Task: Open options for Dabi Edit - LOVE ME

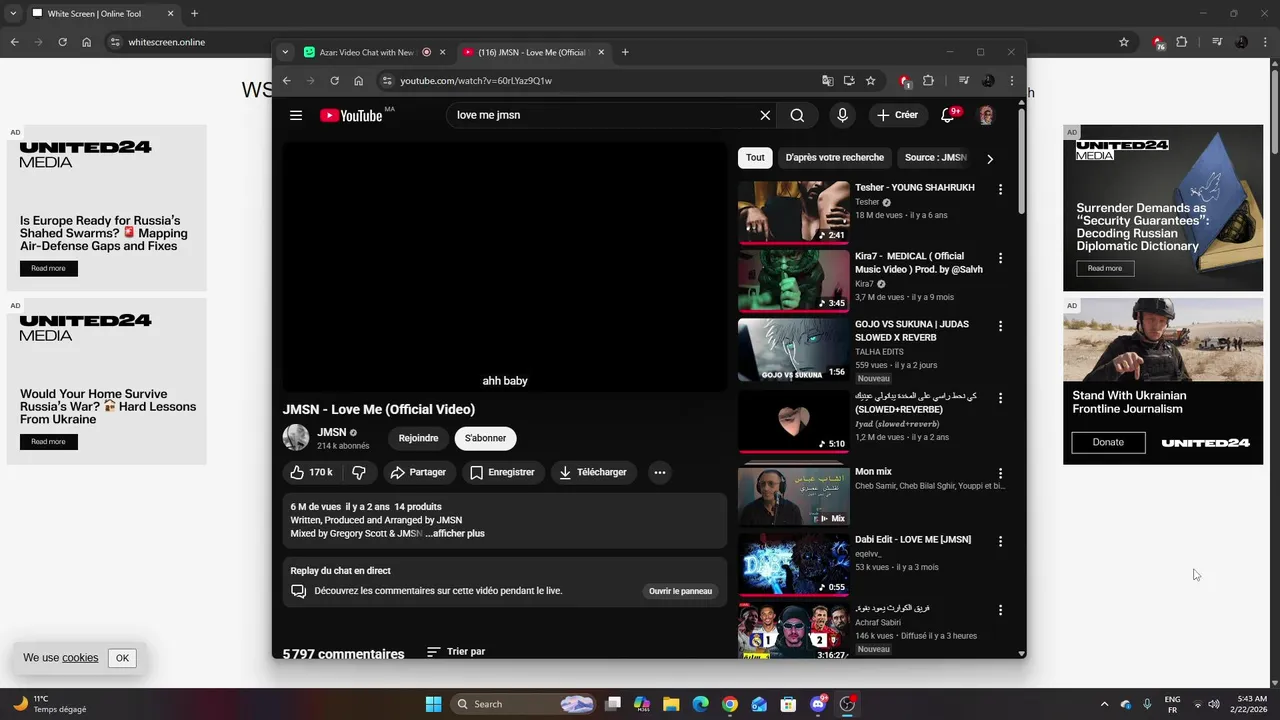Action: click(1000, 541)
